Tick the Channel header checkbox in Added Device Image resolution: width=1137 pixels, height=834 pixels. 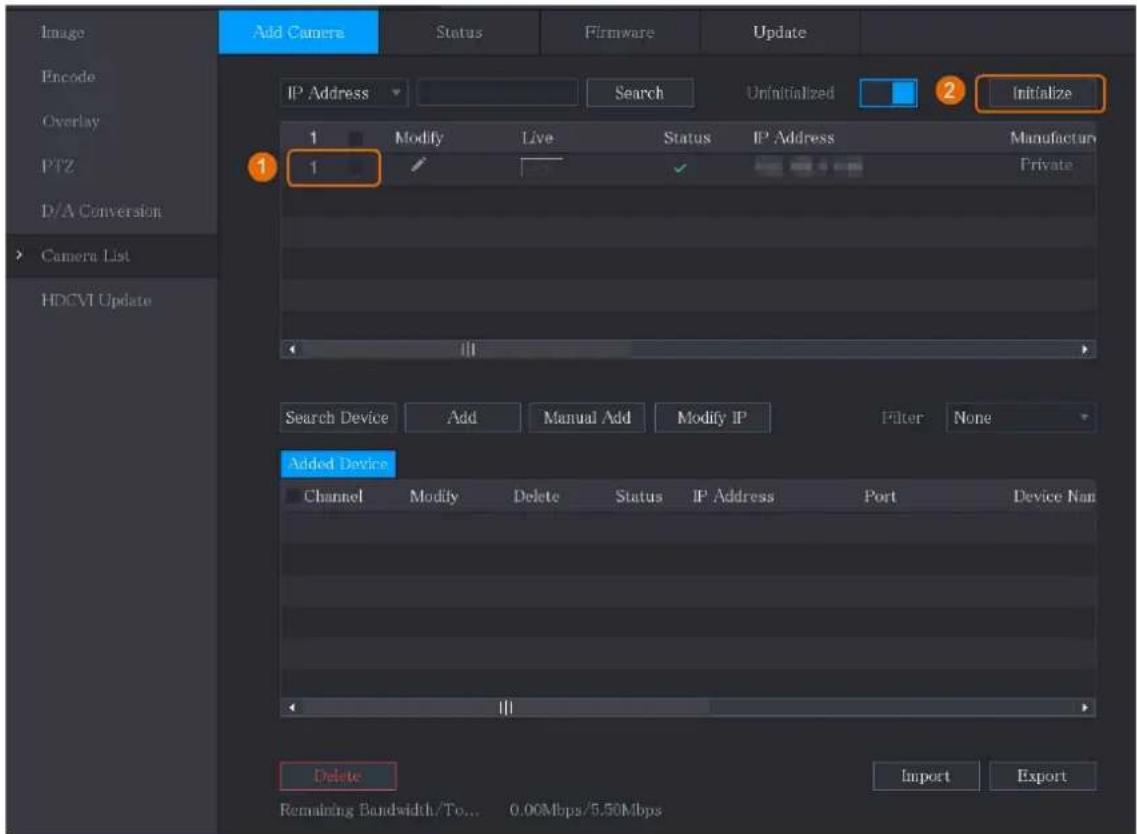pos(293,496)
